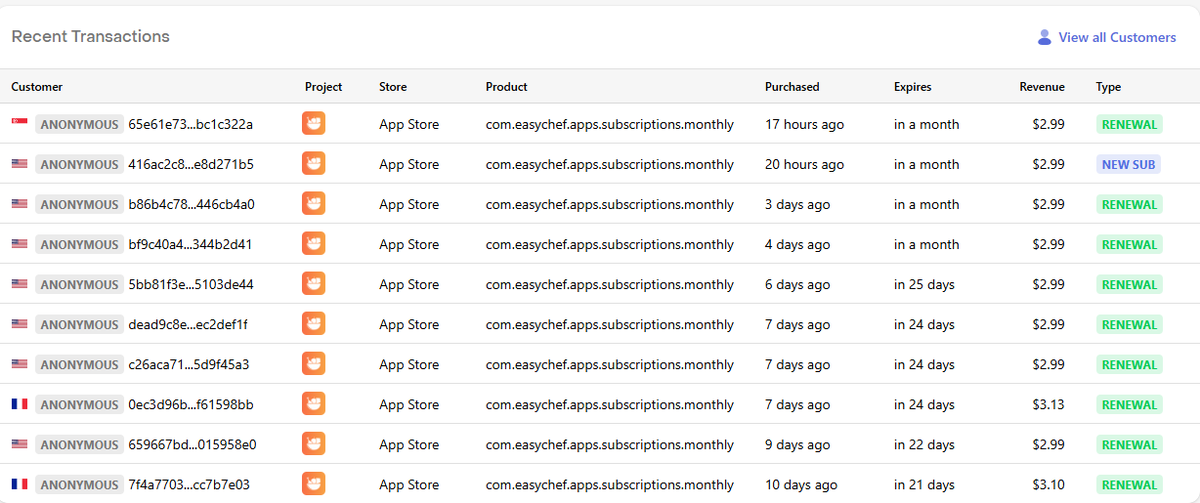
Task: Open customer 416ac2c8...e8d271b5
Action: tap(190, 164)
